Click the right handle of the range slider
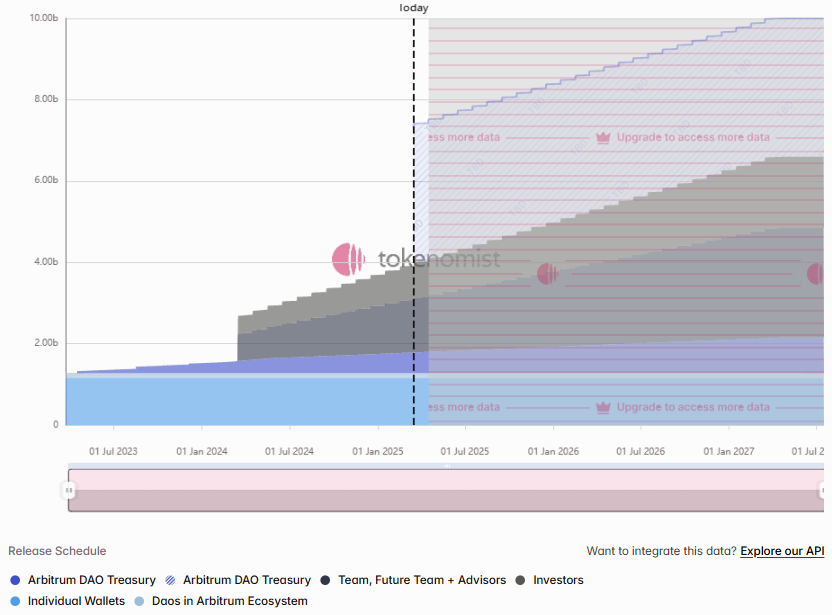 (x=823, y=490)
